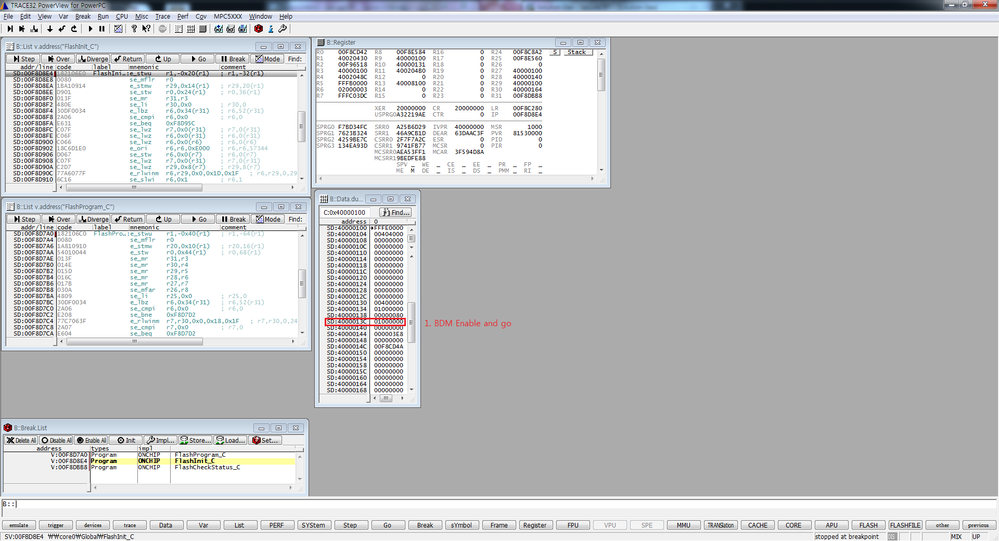Click the B:: command line input
Image resolution: width=999 pixels, height=541 pixels.
499,504
